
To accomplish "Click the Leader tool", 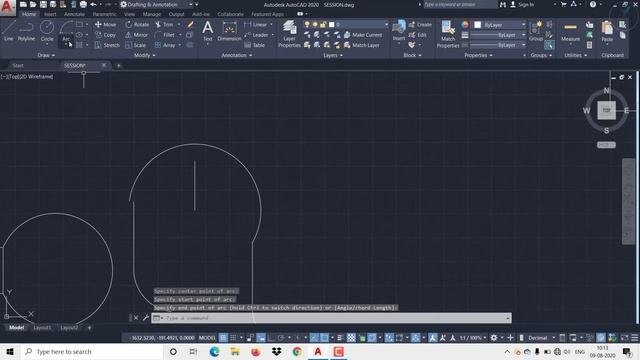I will 256,35.
